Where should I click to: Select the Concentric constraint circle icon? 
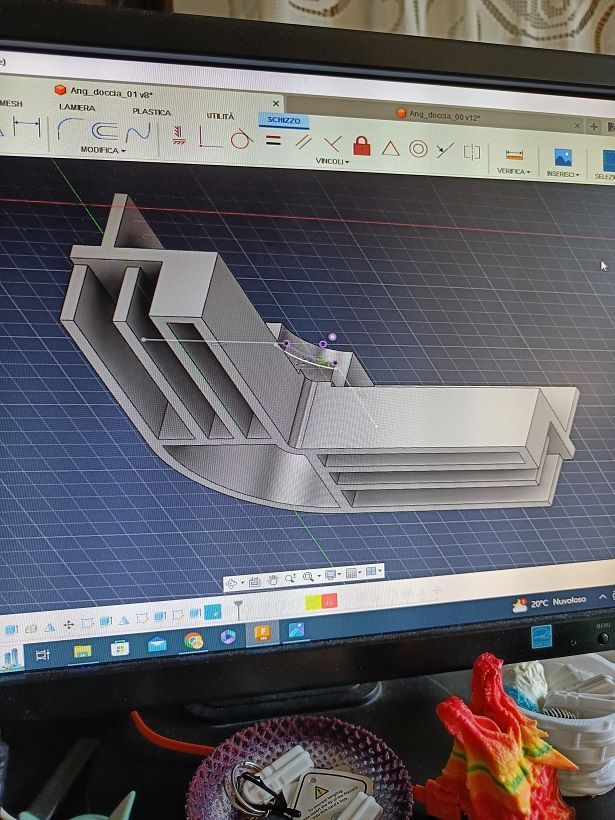(418, 149)
